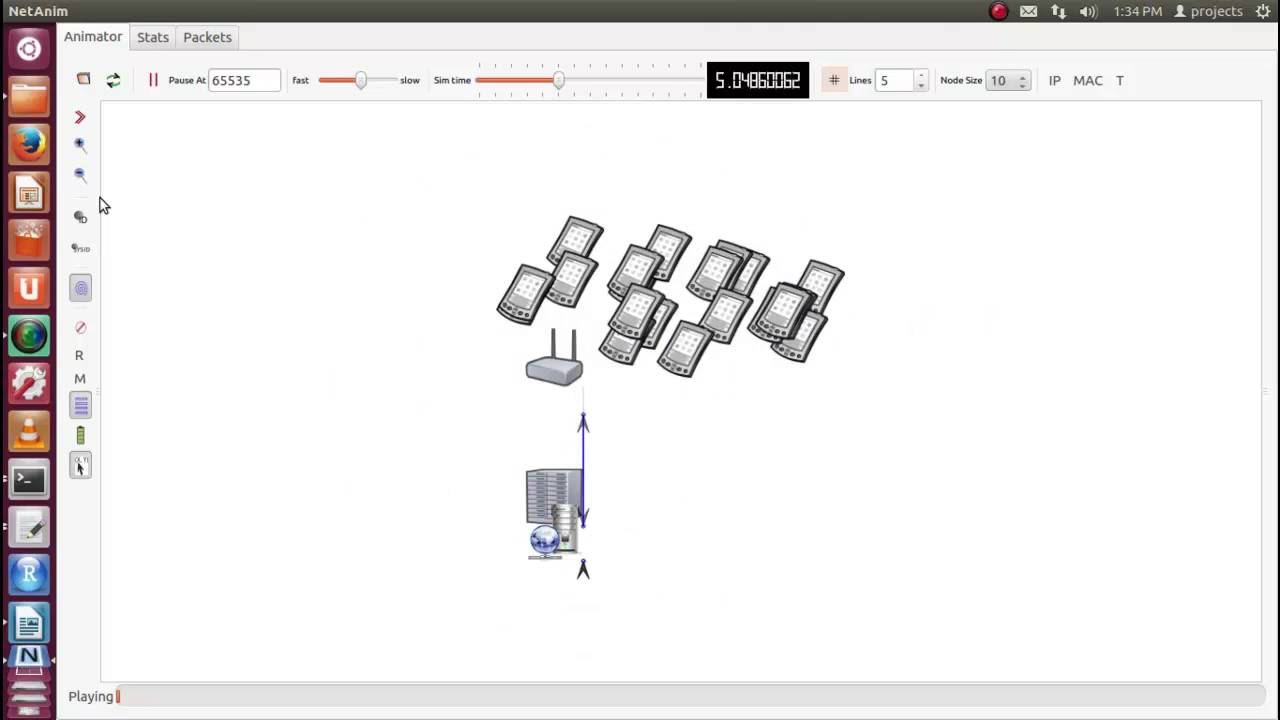Adjust the fast/slow animation speed slider

click(x=359, y=80)
